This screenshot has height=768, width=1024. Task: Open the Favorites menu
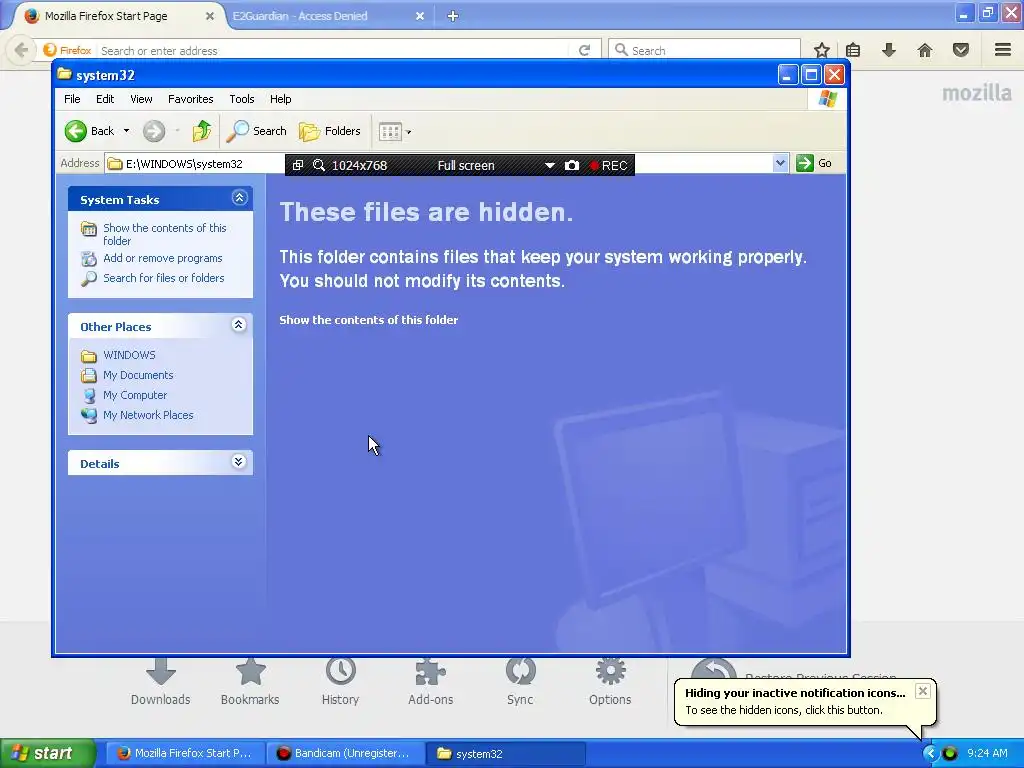coord(191,99)
